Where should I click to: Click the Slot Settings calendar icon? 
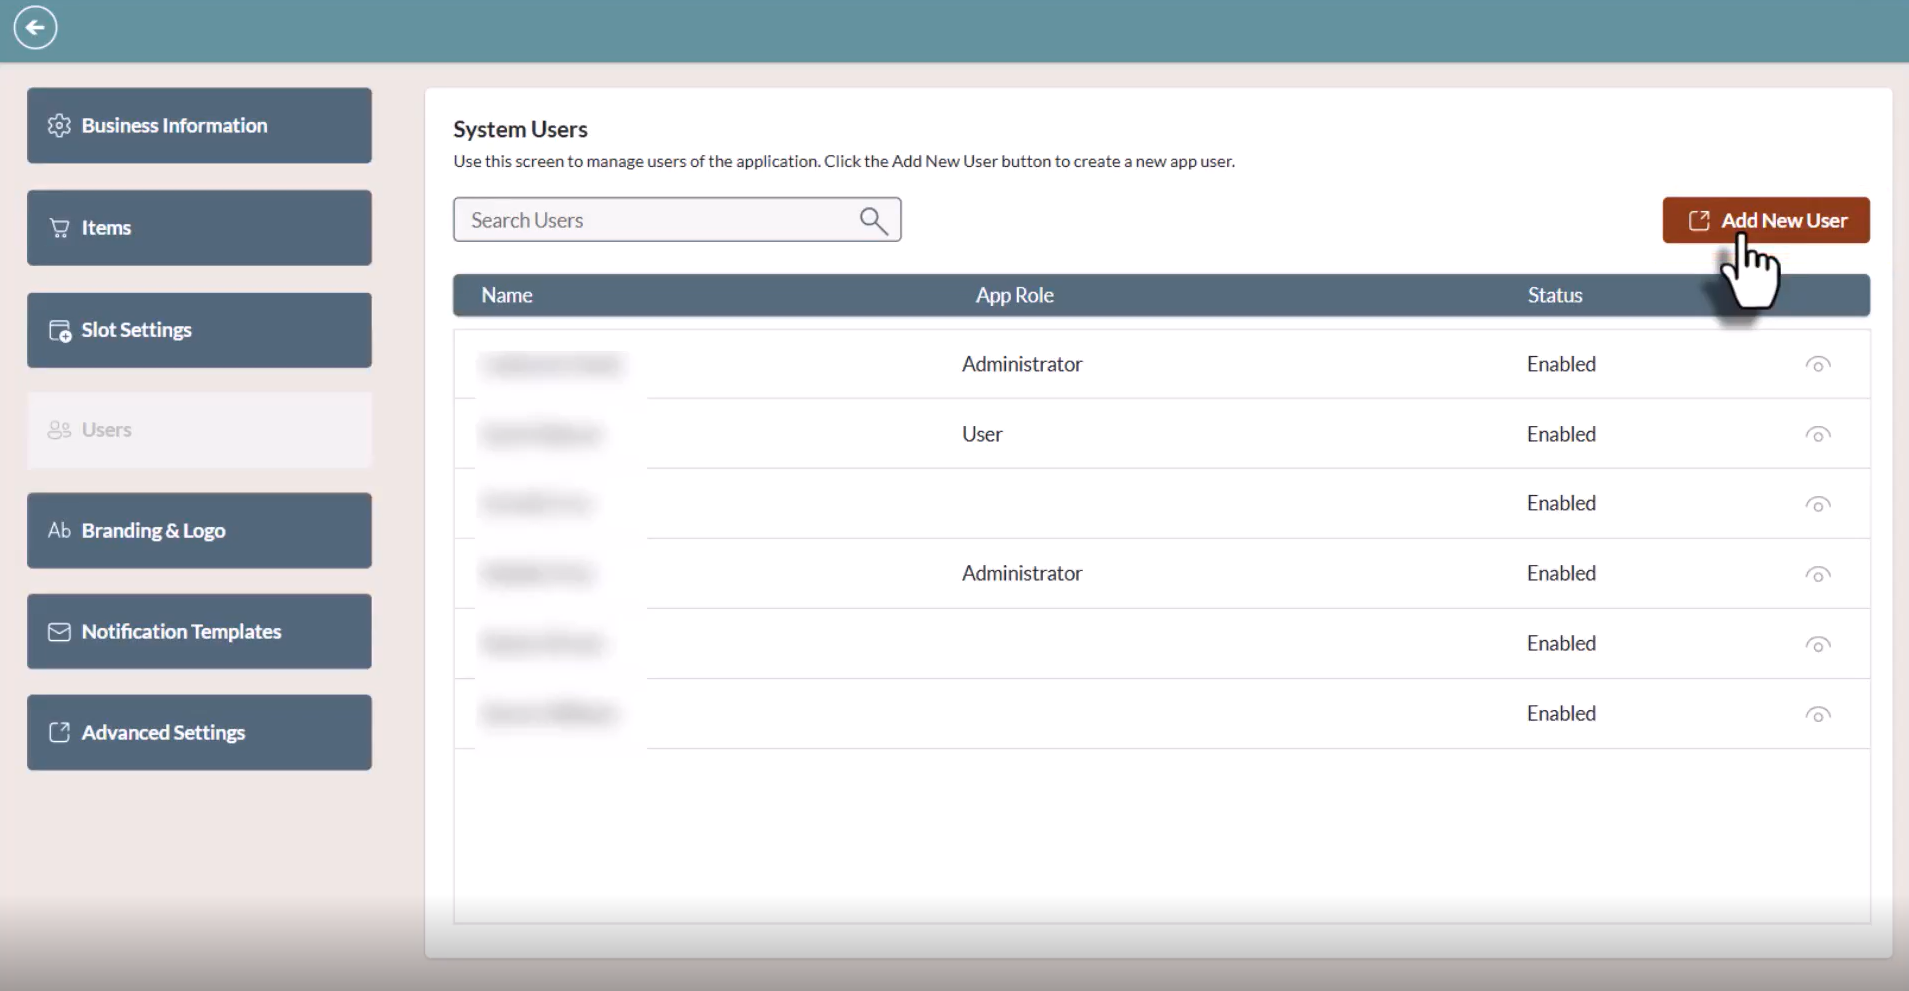[x=58, y=329]
